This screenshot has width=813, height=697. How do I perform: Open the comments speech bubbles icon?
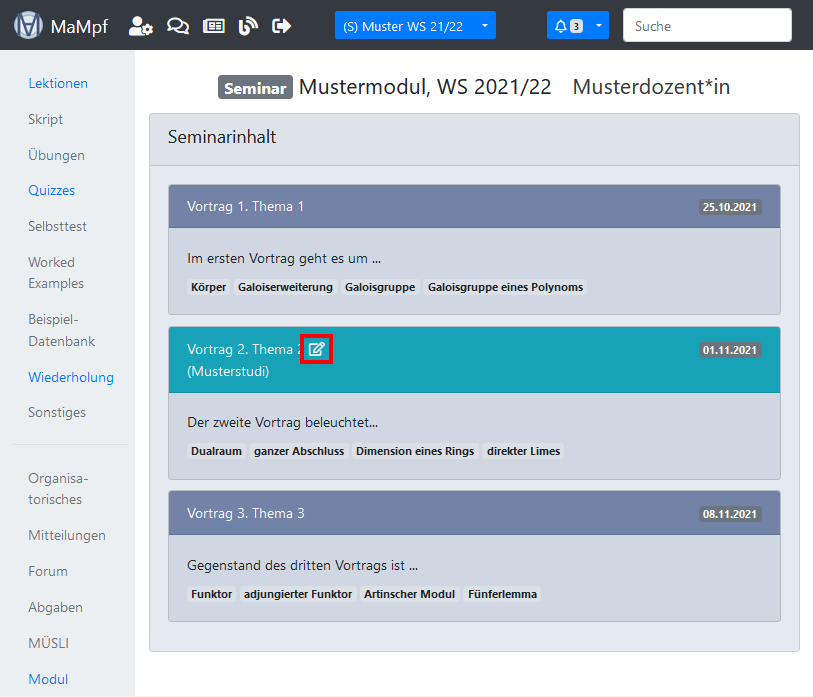coord(178,26)
